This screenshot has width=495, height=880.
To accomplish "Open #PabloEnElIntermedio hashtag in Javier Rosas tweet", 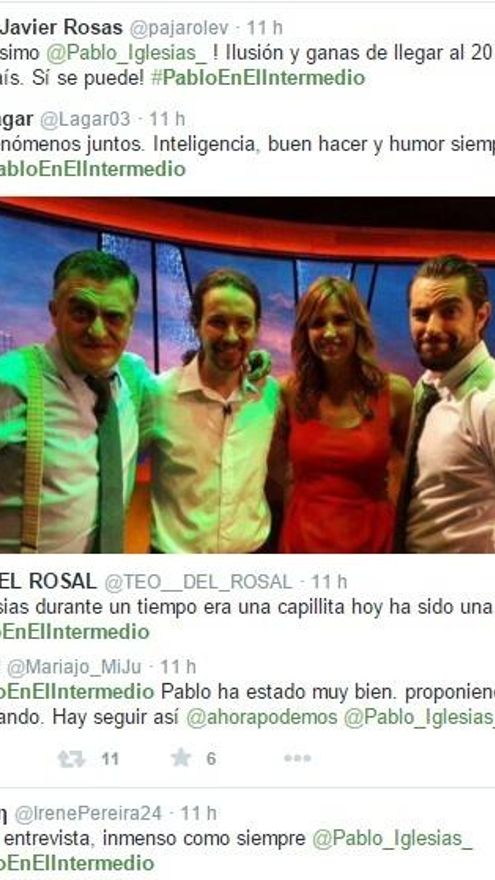I will [258, 78].
